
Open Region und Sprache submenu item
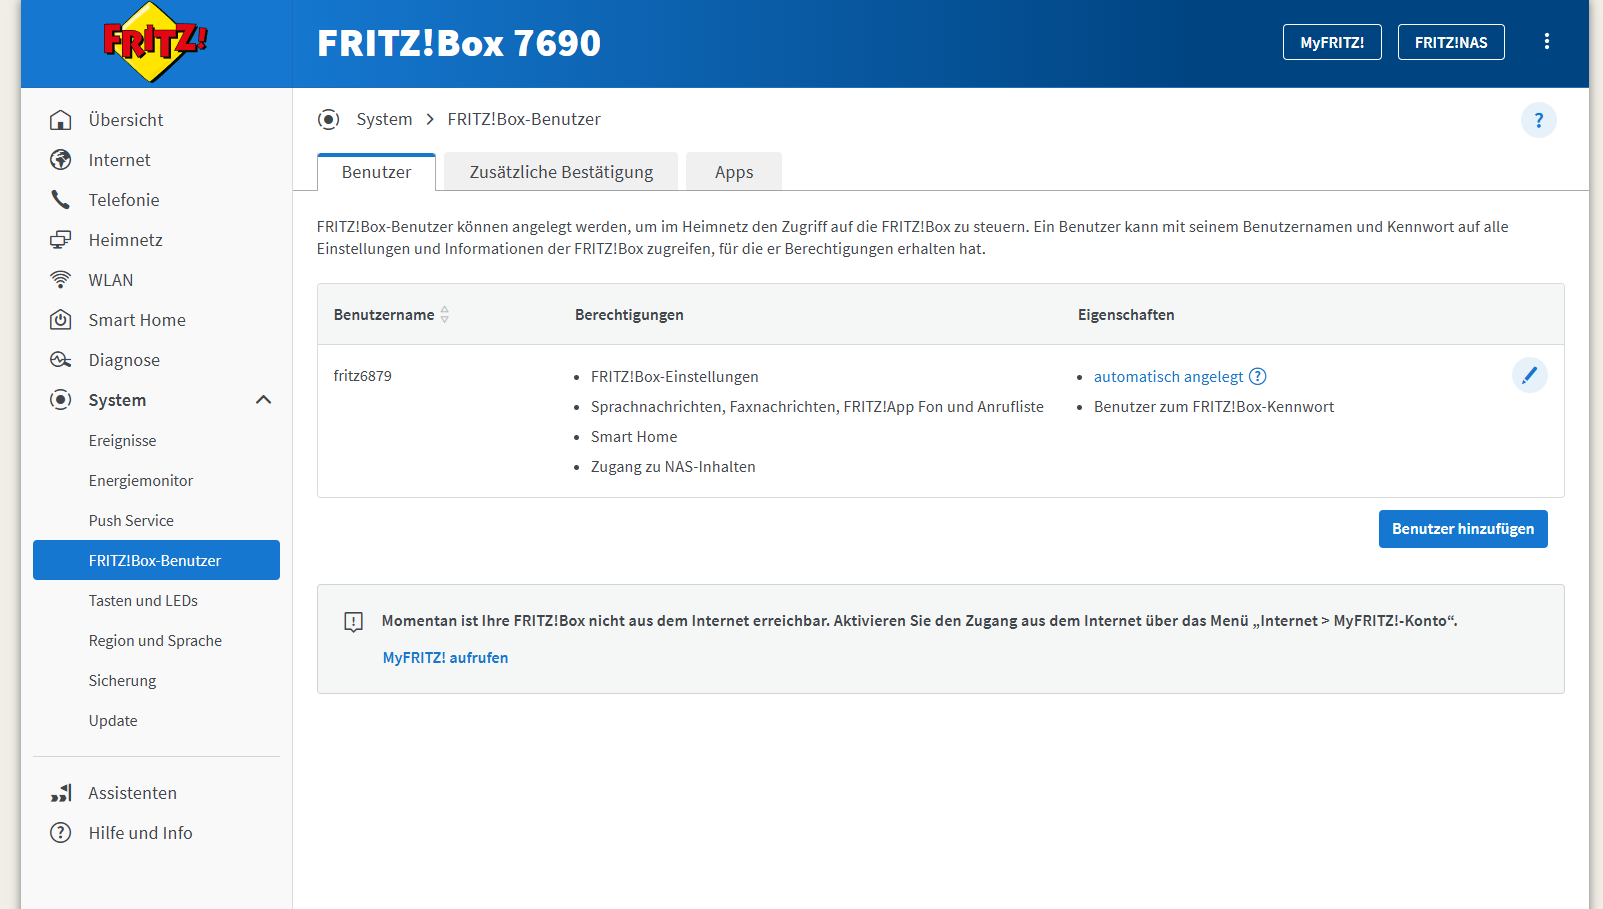click(x=155, y=641)
